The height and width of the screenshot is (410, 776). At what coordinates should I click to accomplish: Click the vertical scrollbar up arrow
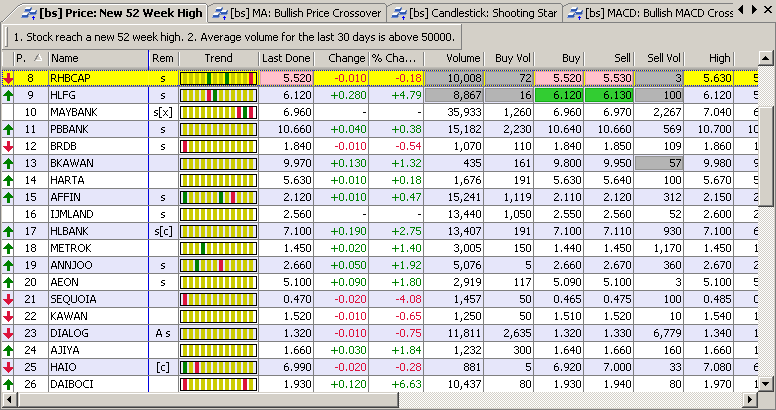[x=766, y=58]
